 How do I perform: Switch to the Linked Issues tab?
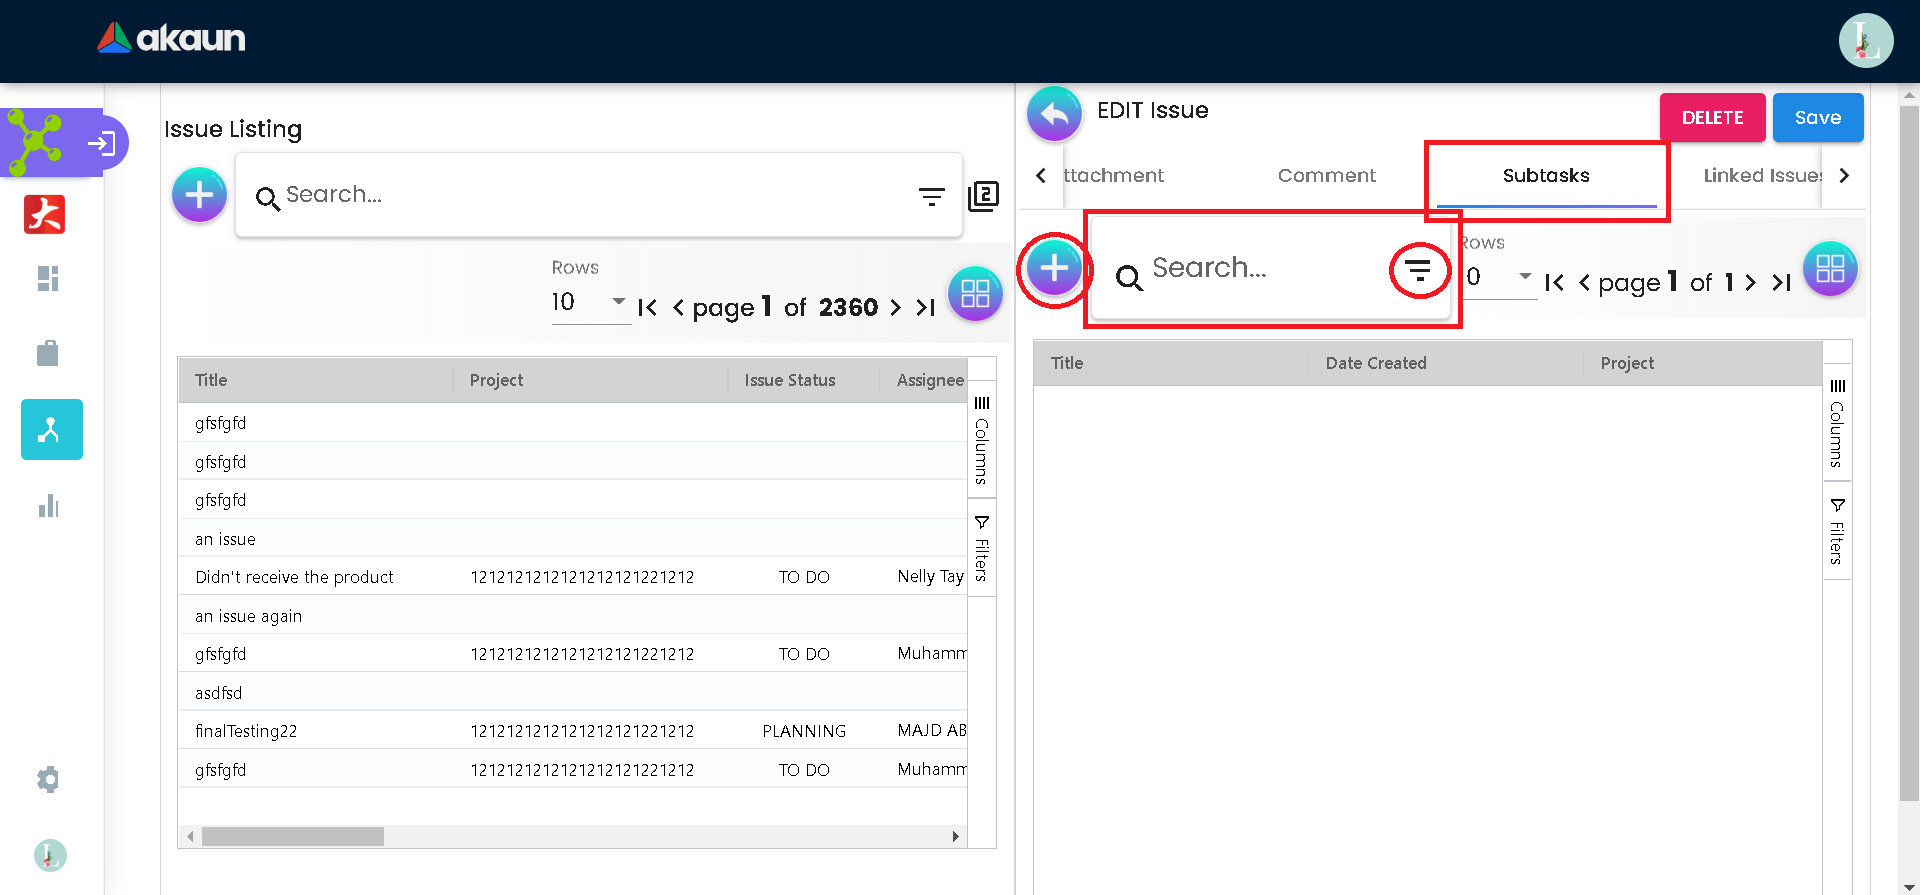[1762, 176]
